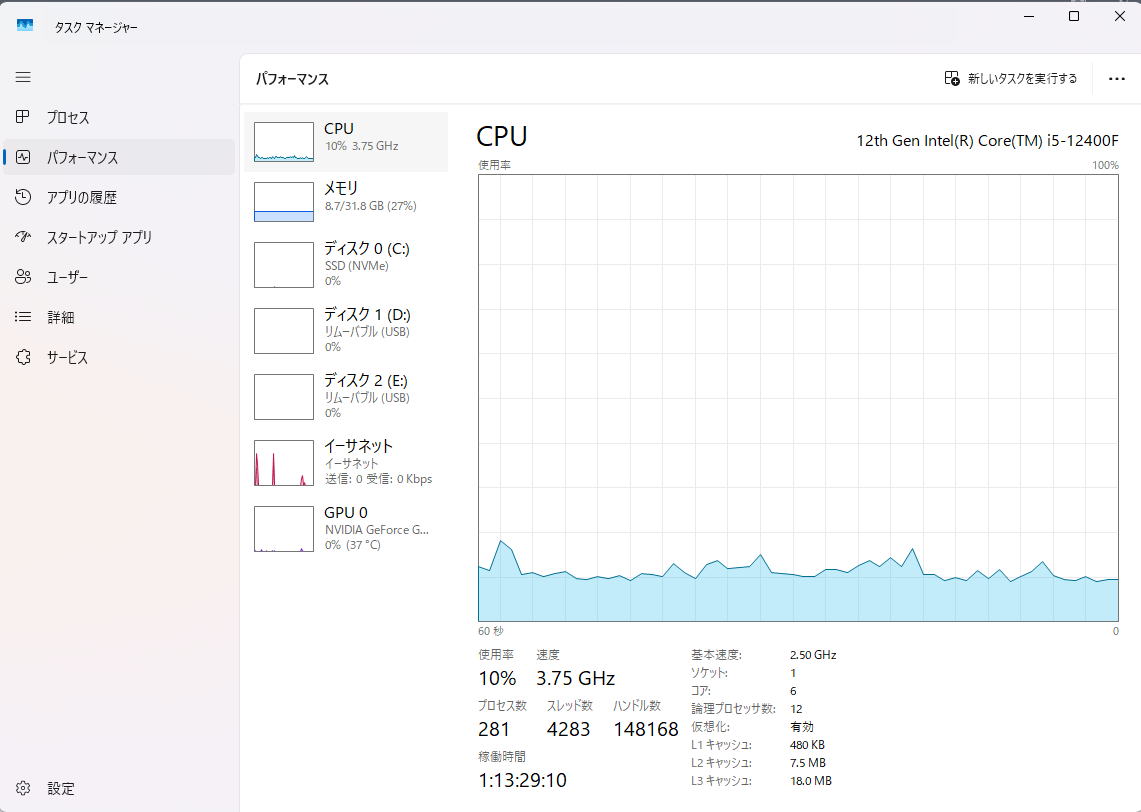
Task: Open the プロセス page icon
Action: (x=23, y=117)
